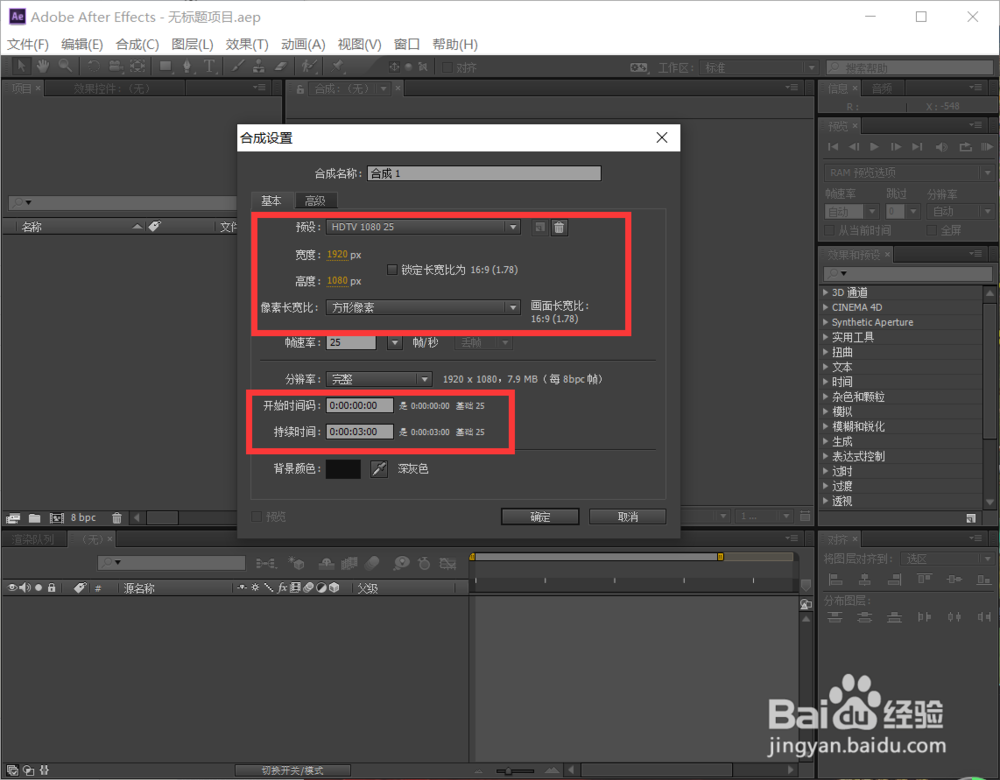Select the Unified Camera tool
Viewport: 1000px width, 780px height.
click(115, 66)
